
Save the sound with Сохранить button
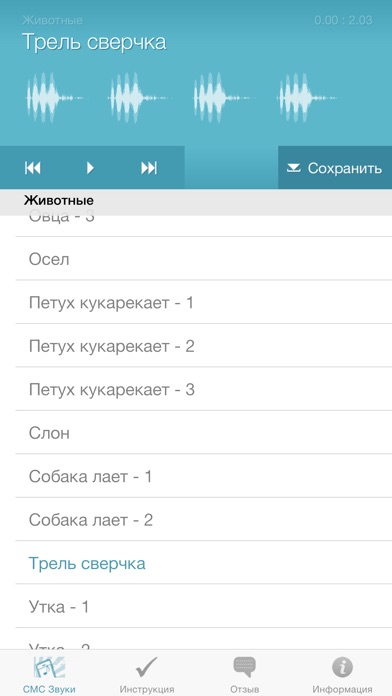(x=335, y=168)
